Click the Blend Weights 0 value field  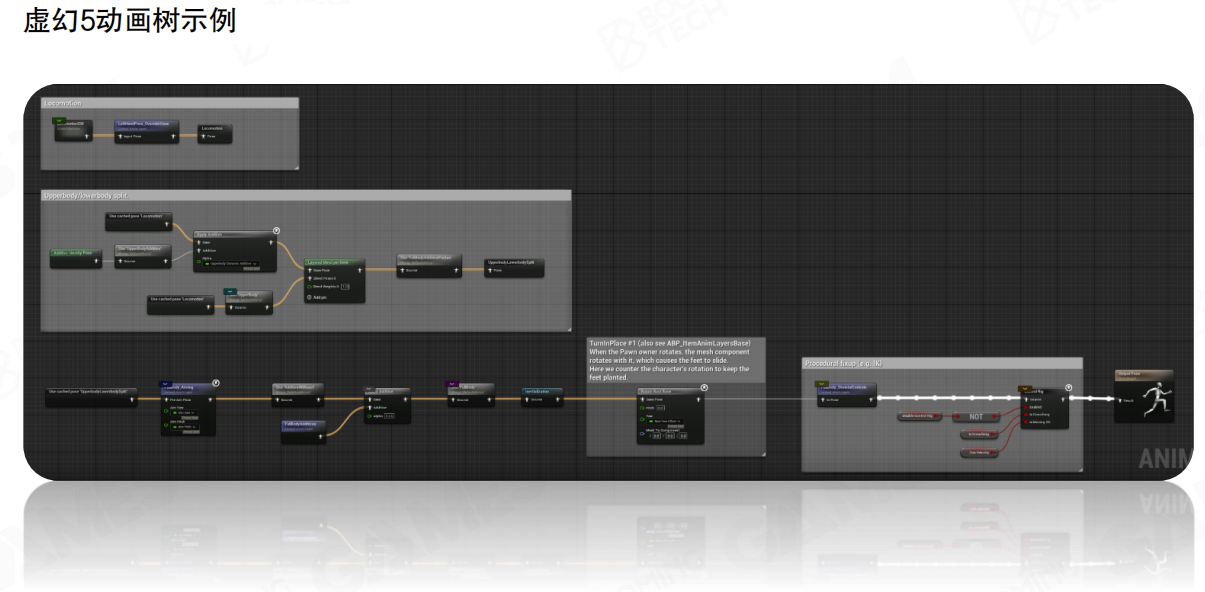point(345,286)
